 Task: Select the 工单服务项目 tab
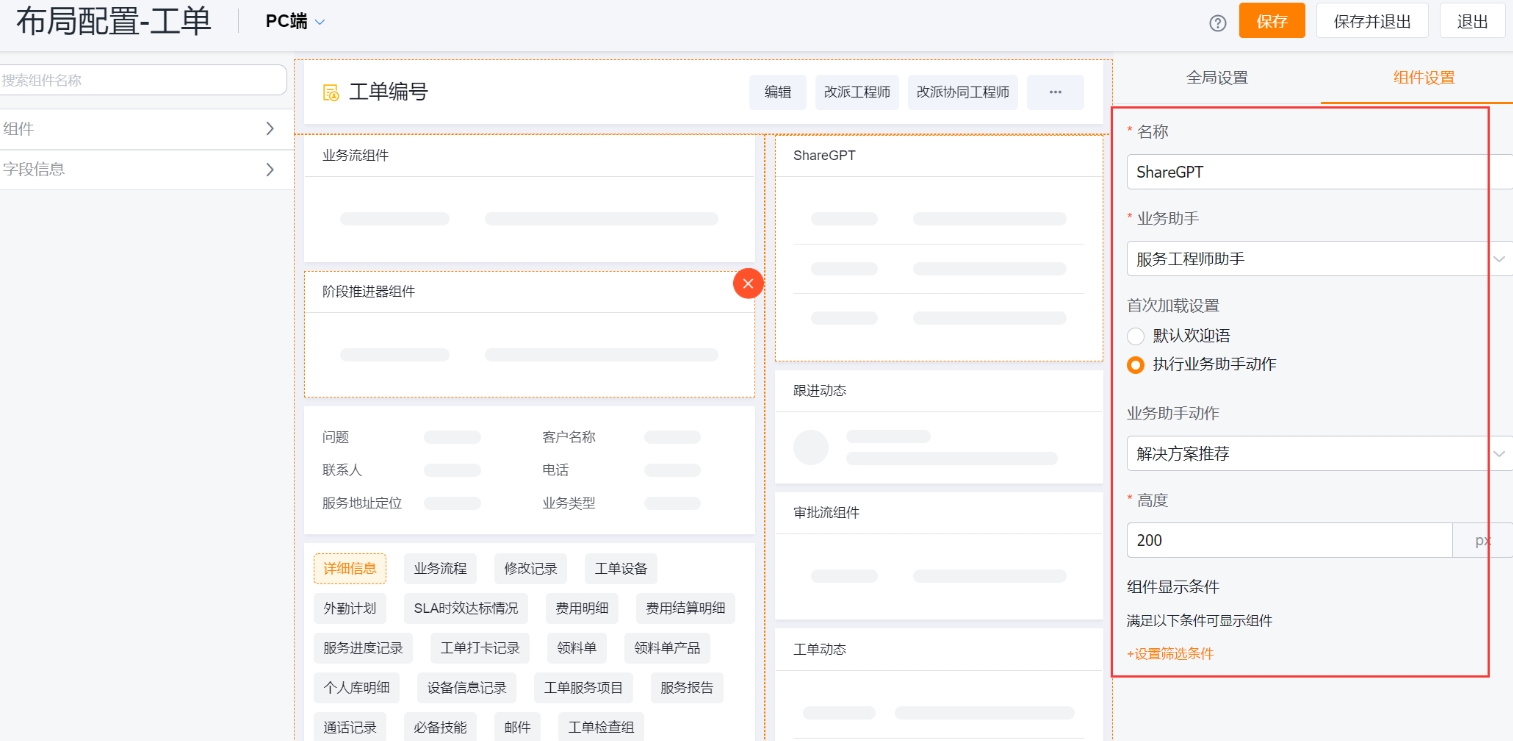pos(584,688)
